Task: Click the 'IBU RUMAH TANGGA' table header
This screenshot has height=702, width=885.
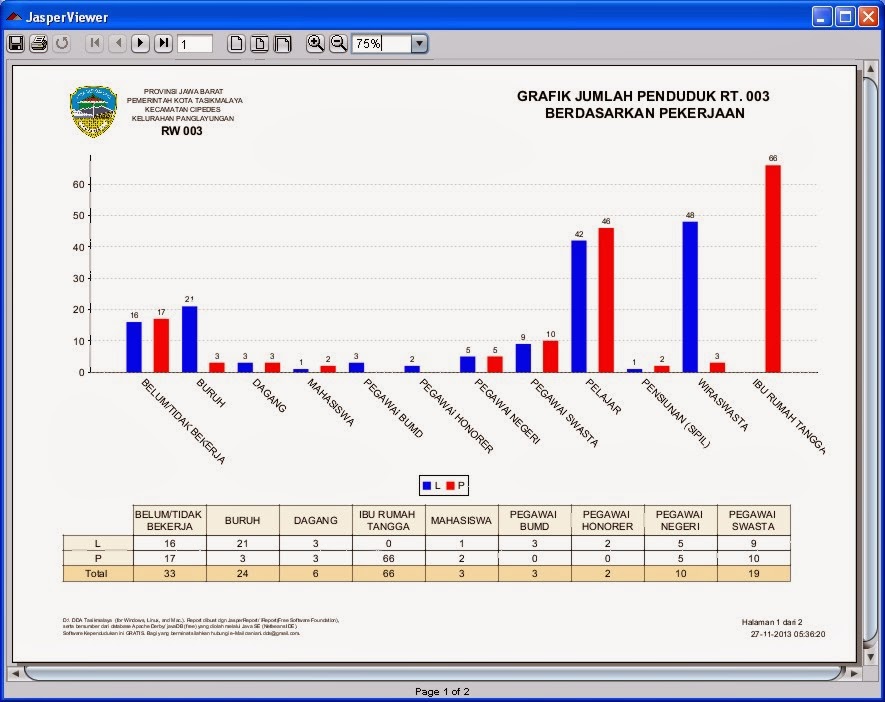Action: (388, 520)
